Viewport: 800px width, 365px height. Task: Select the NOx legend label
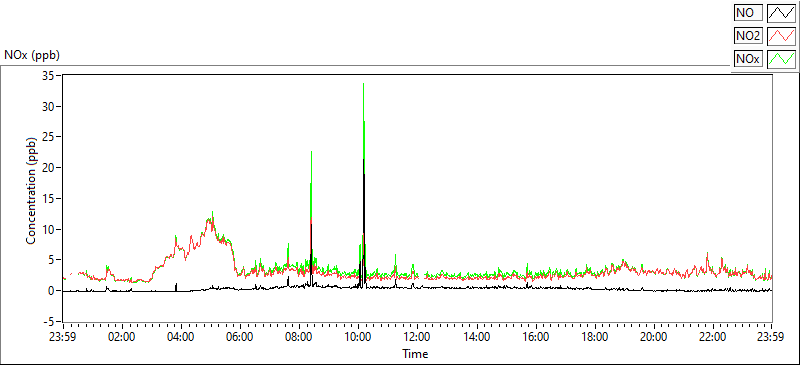(x=748, y=59)
